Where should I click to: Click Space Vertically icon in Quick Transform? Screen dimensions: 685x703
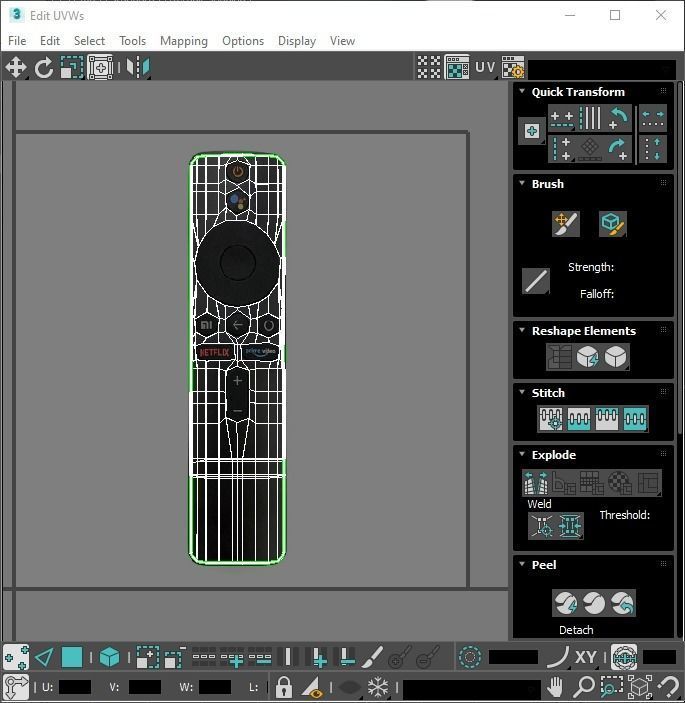click(653, 149)
